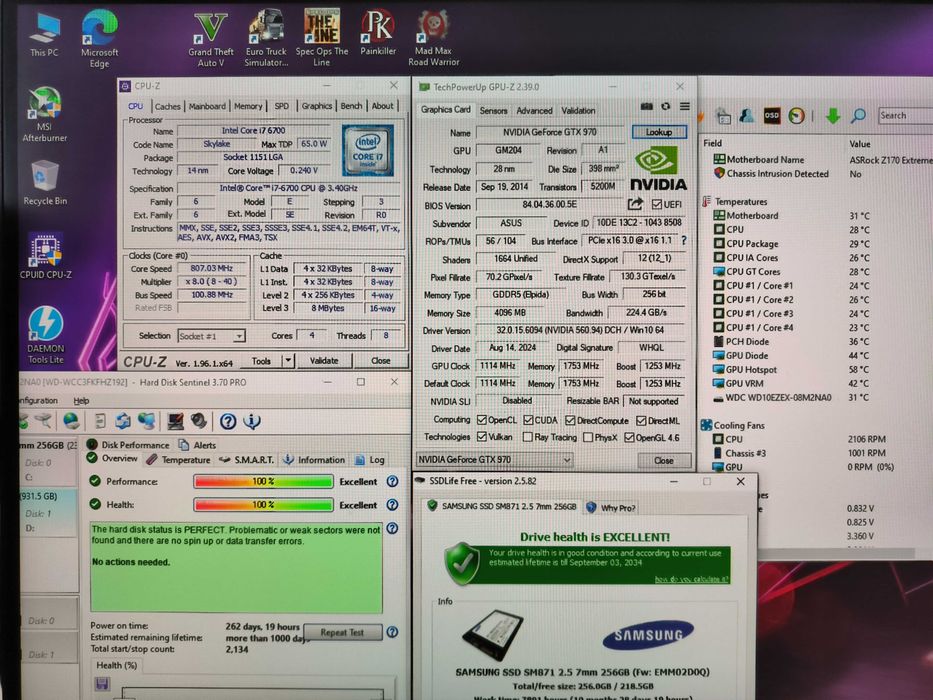Click the CPU-Z Close button

coord(381,361)
